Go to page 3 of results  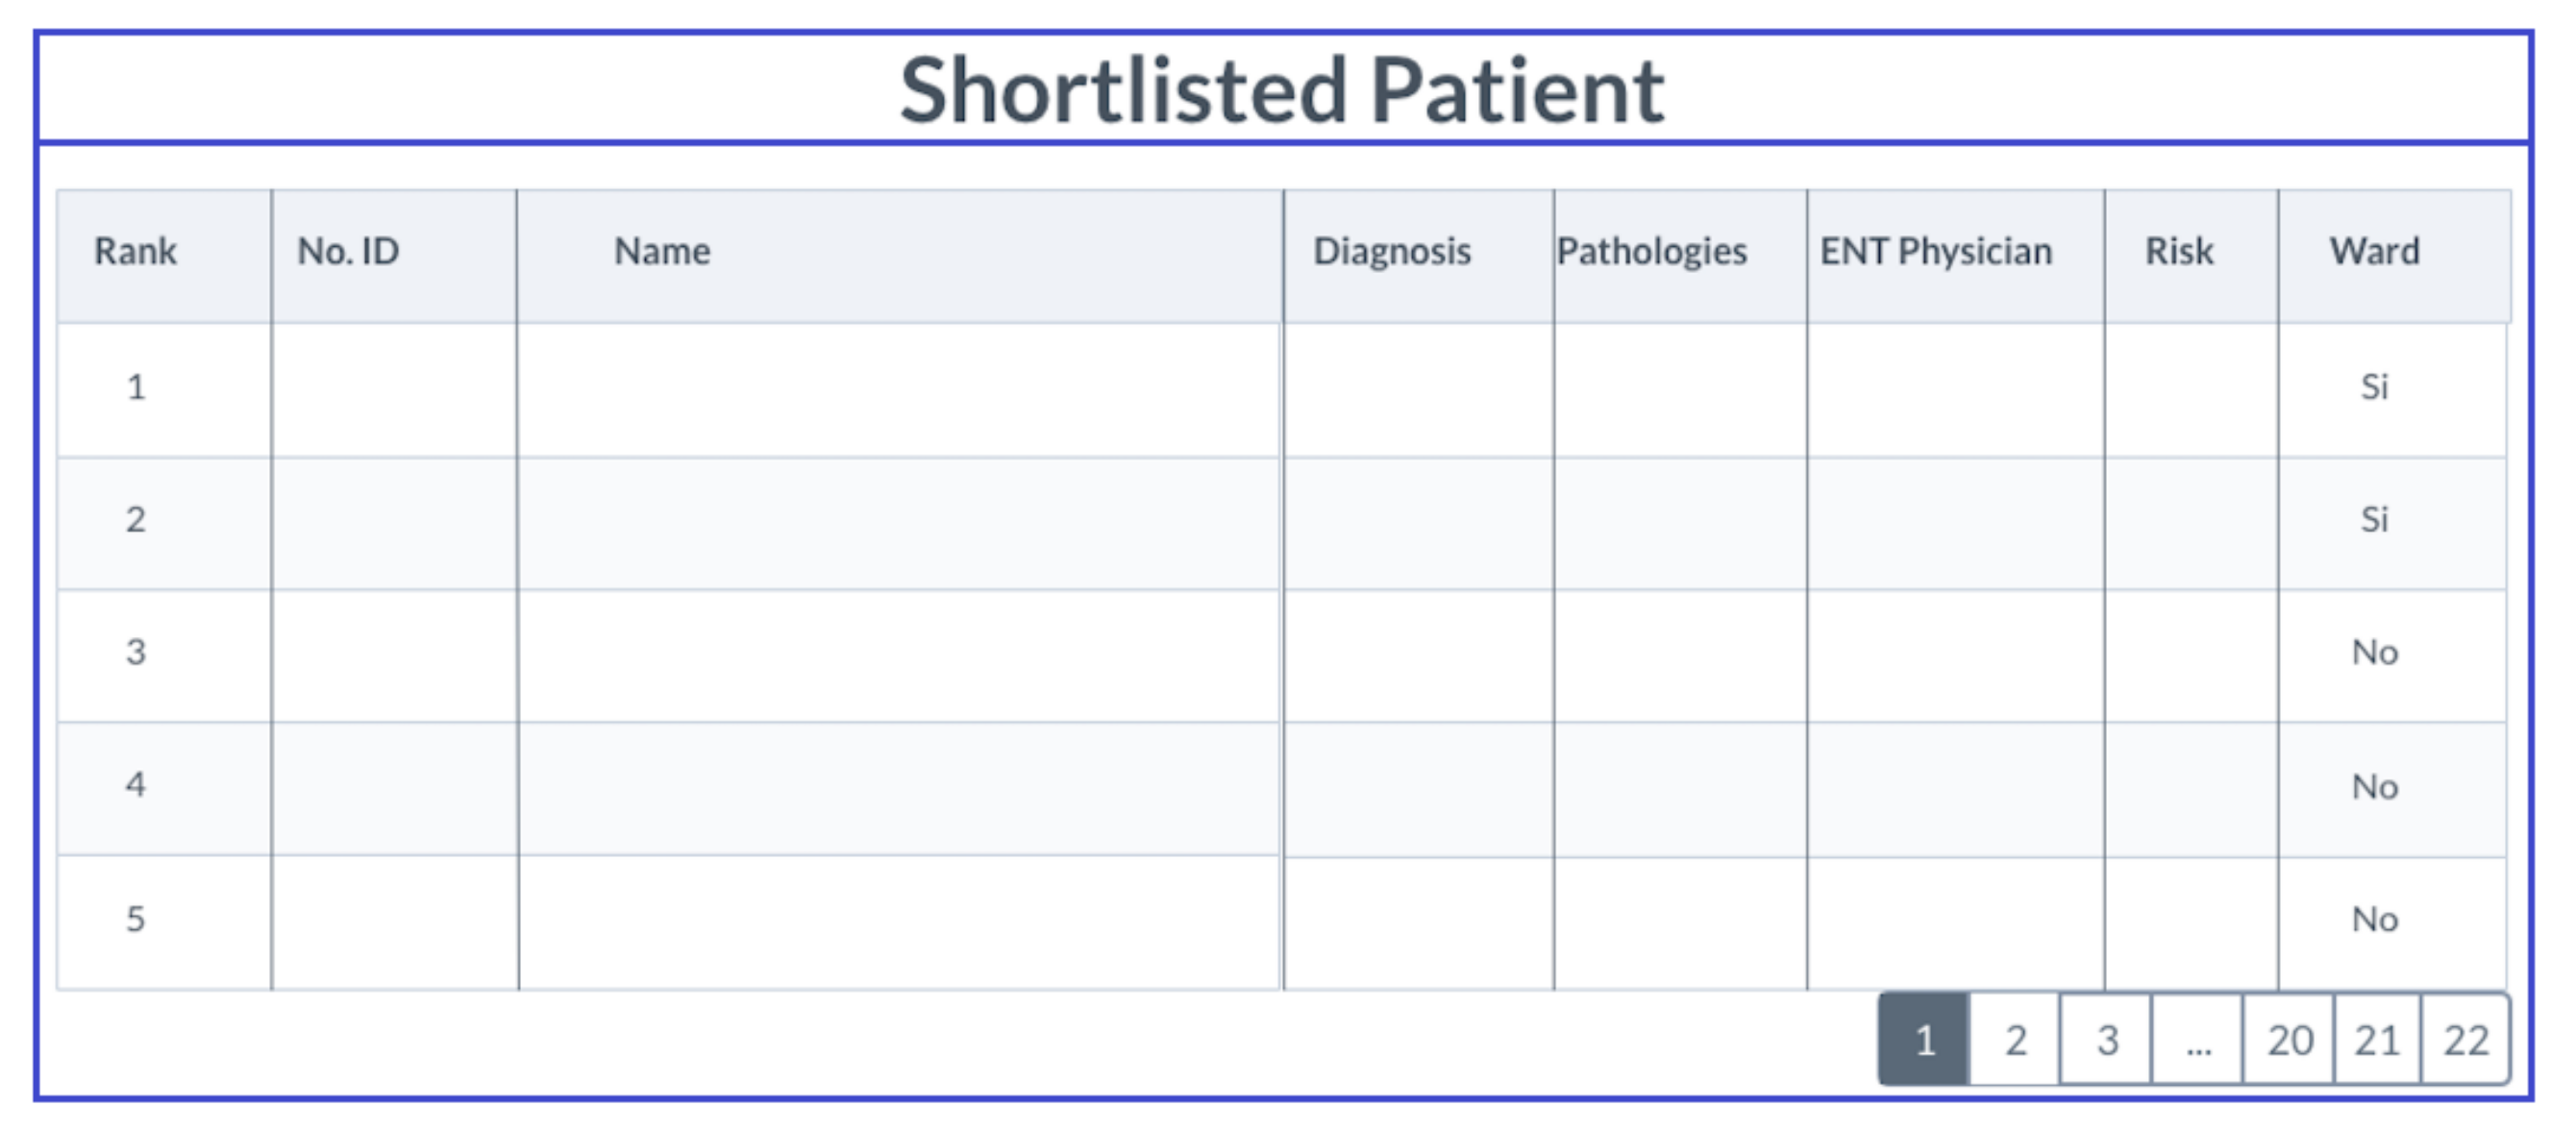coord(2106,1040)
